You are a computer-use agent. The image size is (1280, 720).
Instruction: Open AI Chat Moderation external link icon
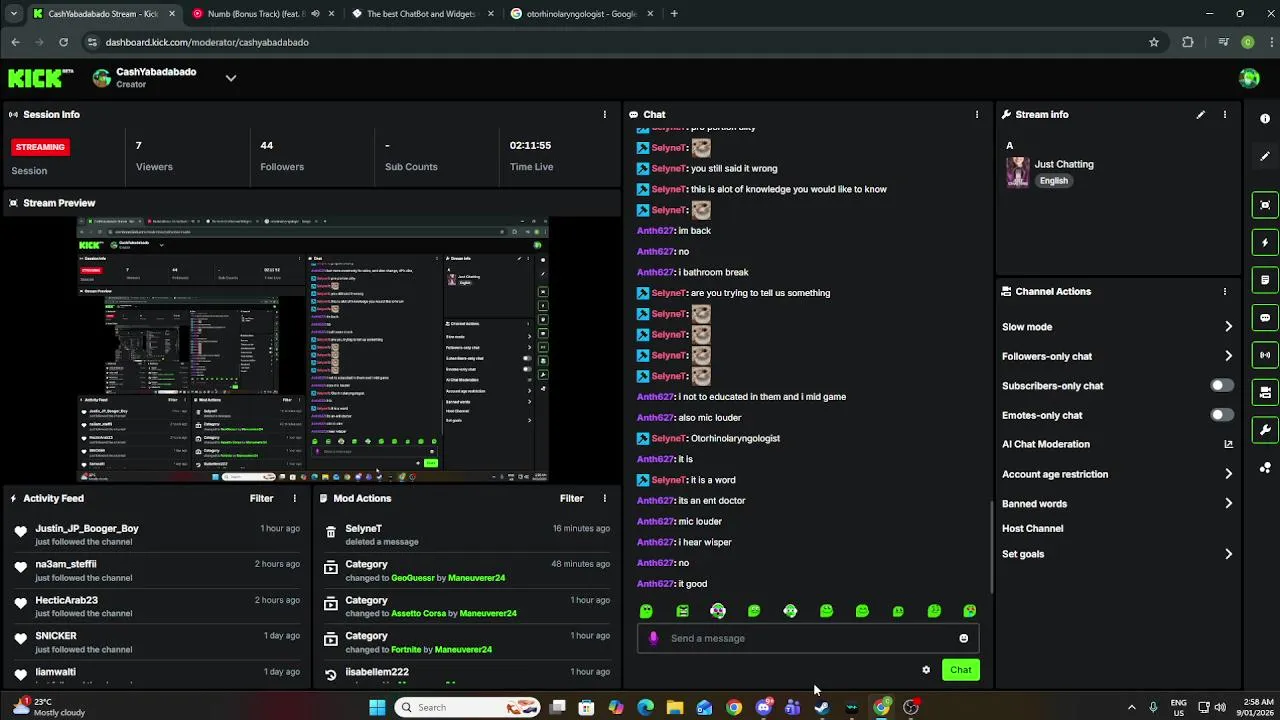pyautogui.click(x=1228, y=444)
